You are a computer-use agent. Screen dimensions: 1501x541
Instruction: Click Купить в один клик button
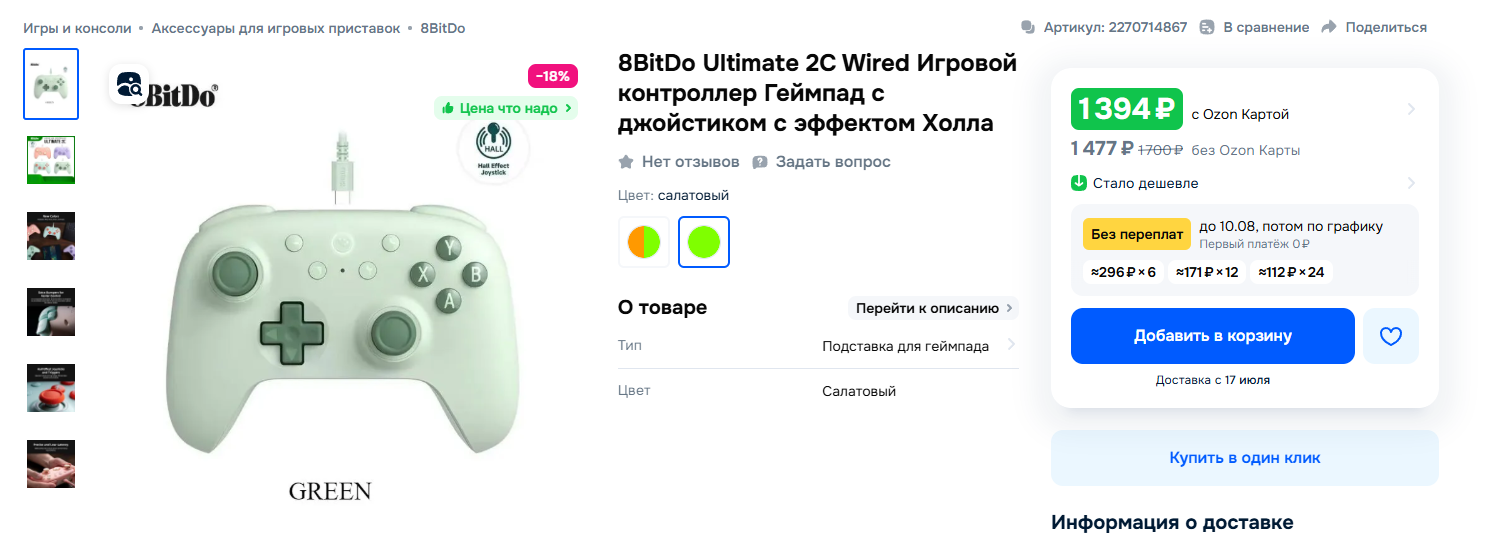[x=1245, y=458]
